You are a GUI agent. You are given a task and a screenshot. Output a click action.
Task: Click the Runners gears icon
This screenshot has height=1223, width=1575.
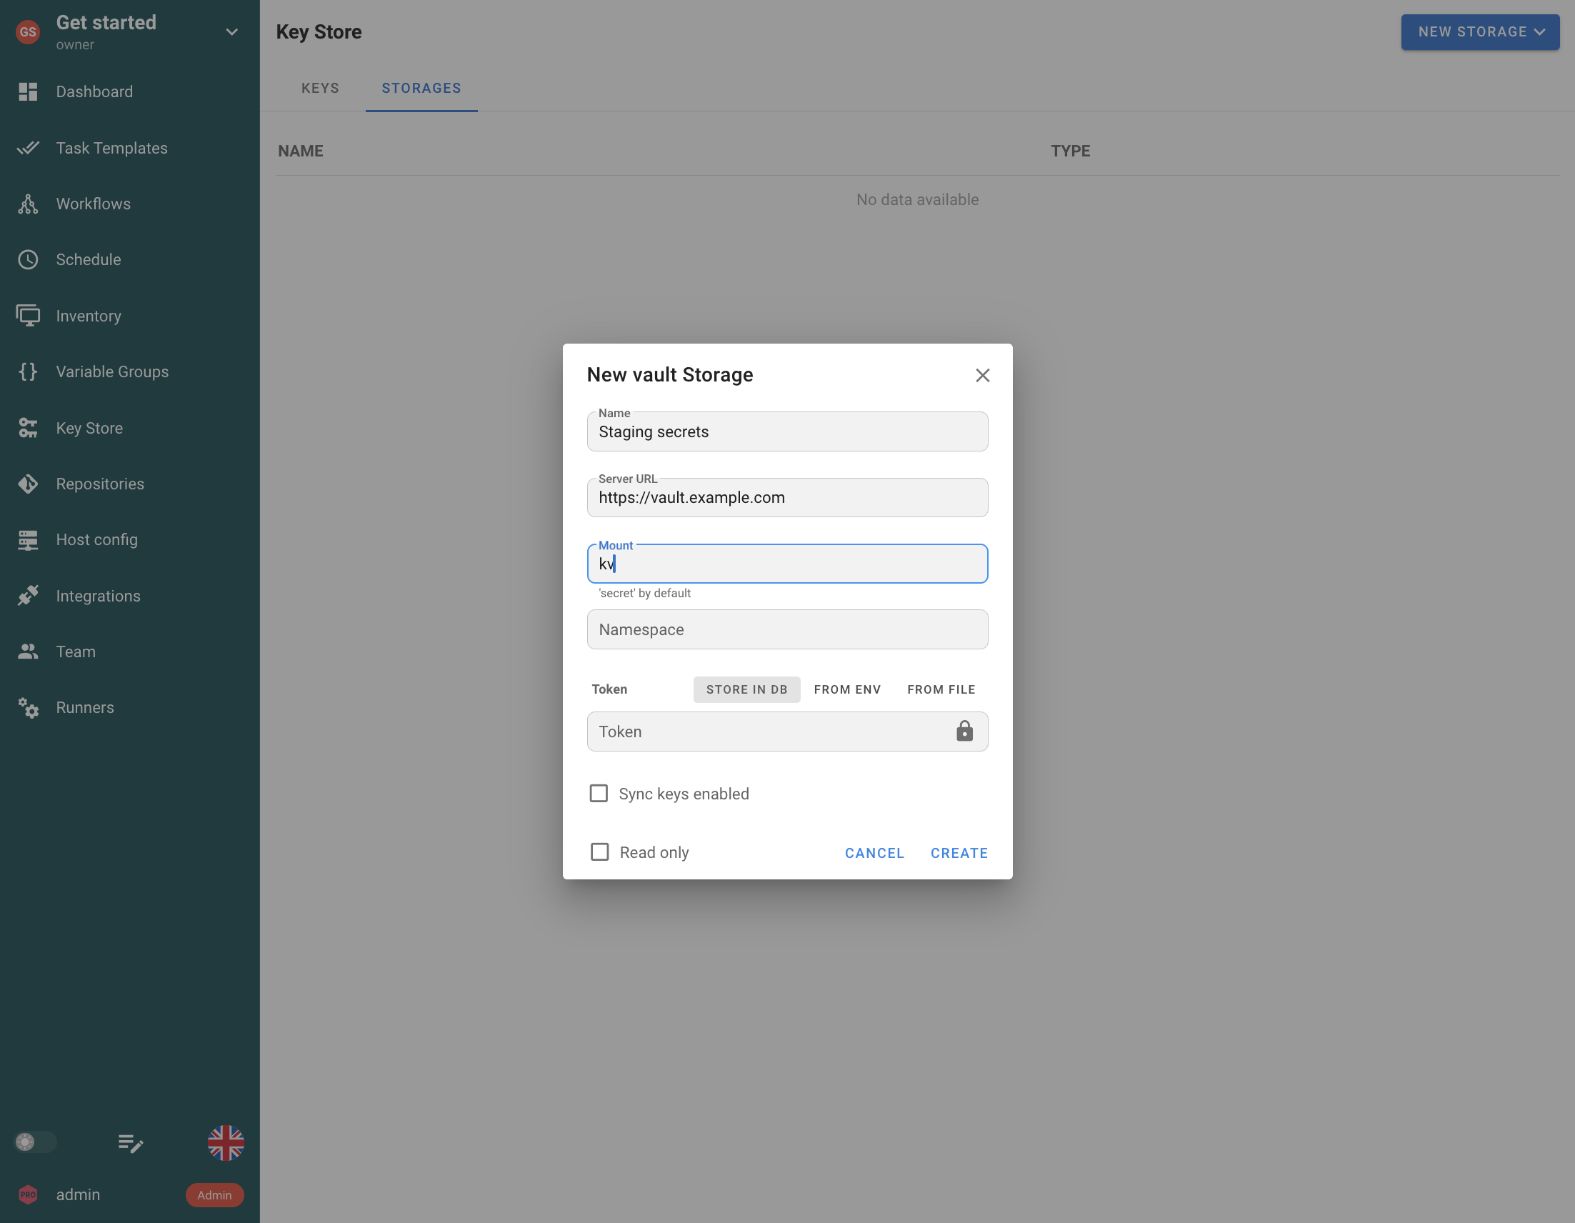[x=28, y=708]
